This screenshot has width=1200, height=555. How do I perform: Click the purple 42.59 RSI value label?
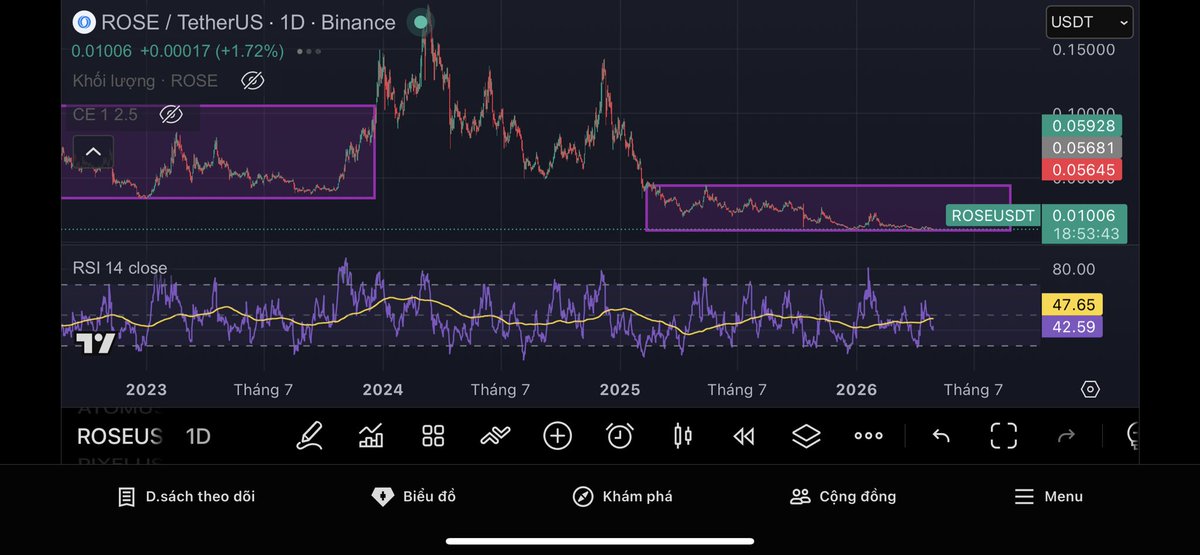point(1072,327)
